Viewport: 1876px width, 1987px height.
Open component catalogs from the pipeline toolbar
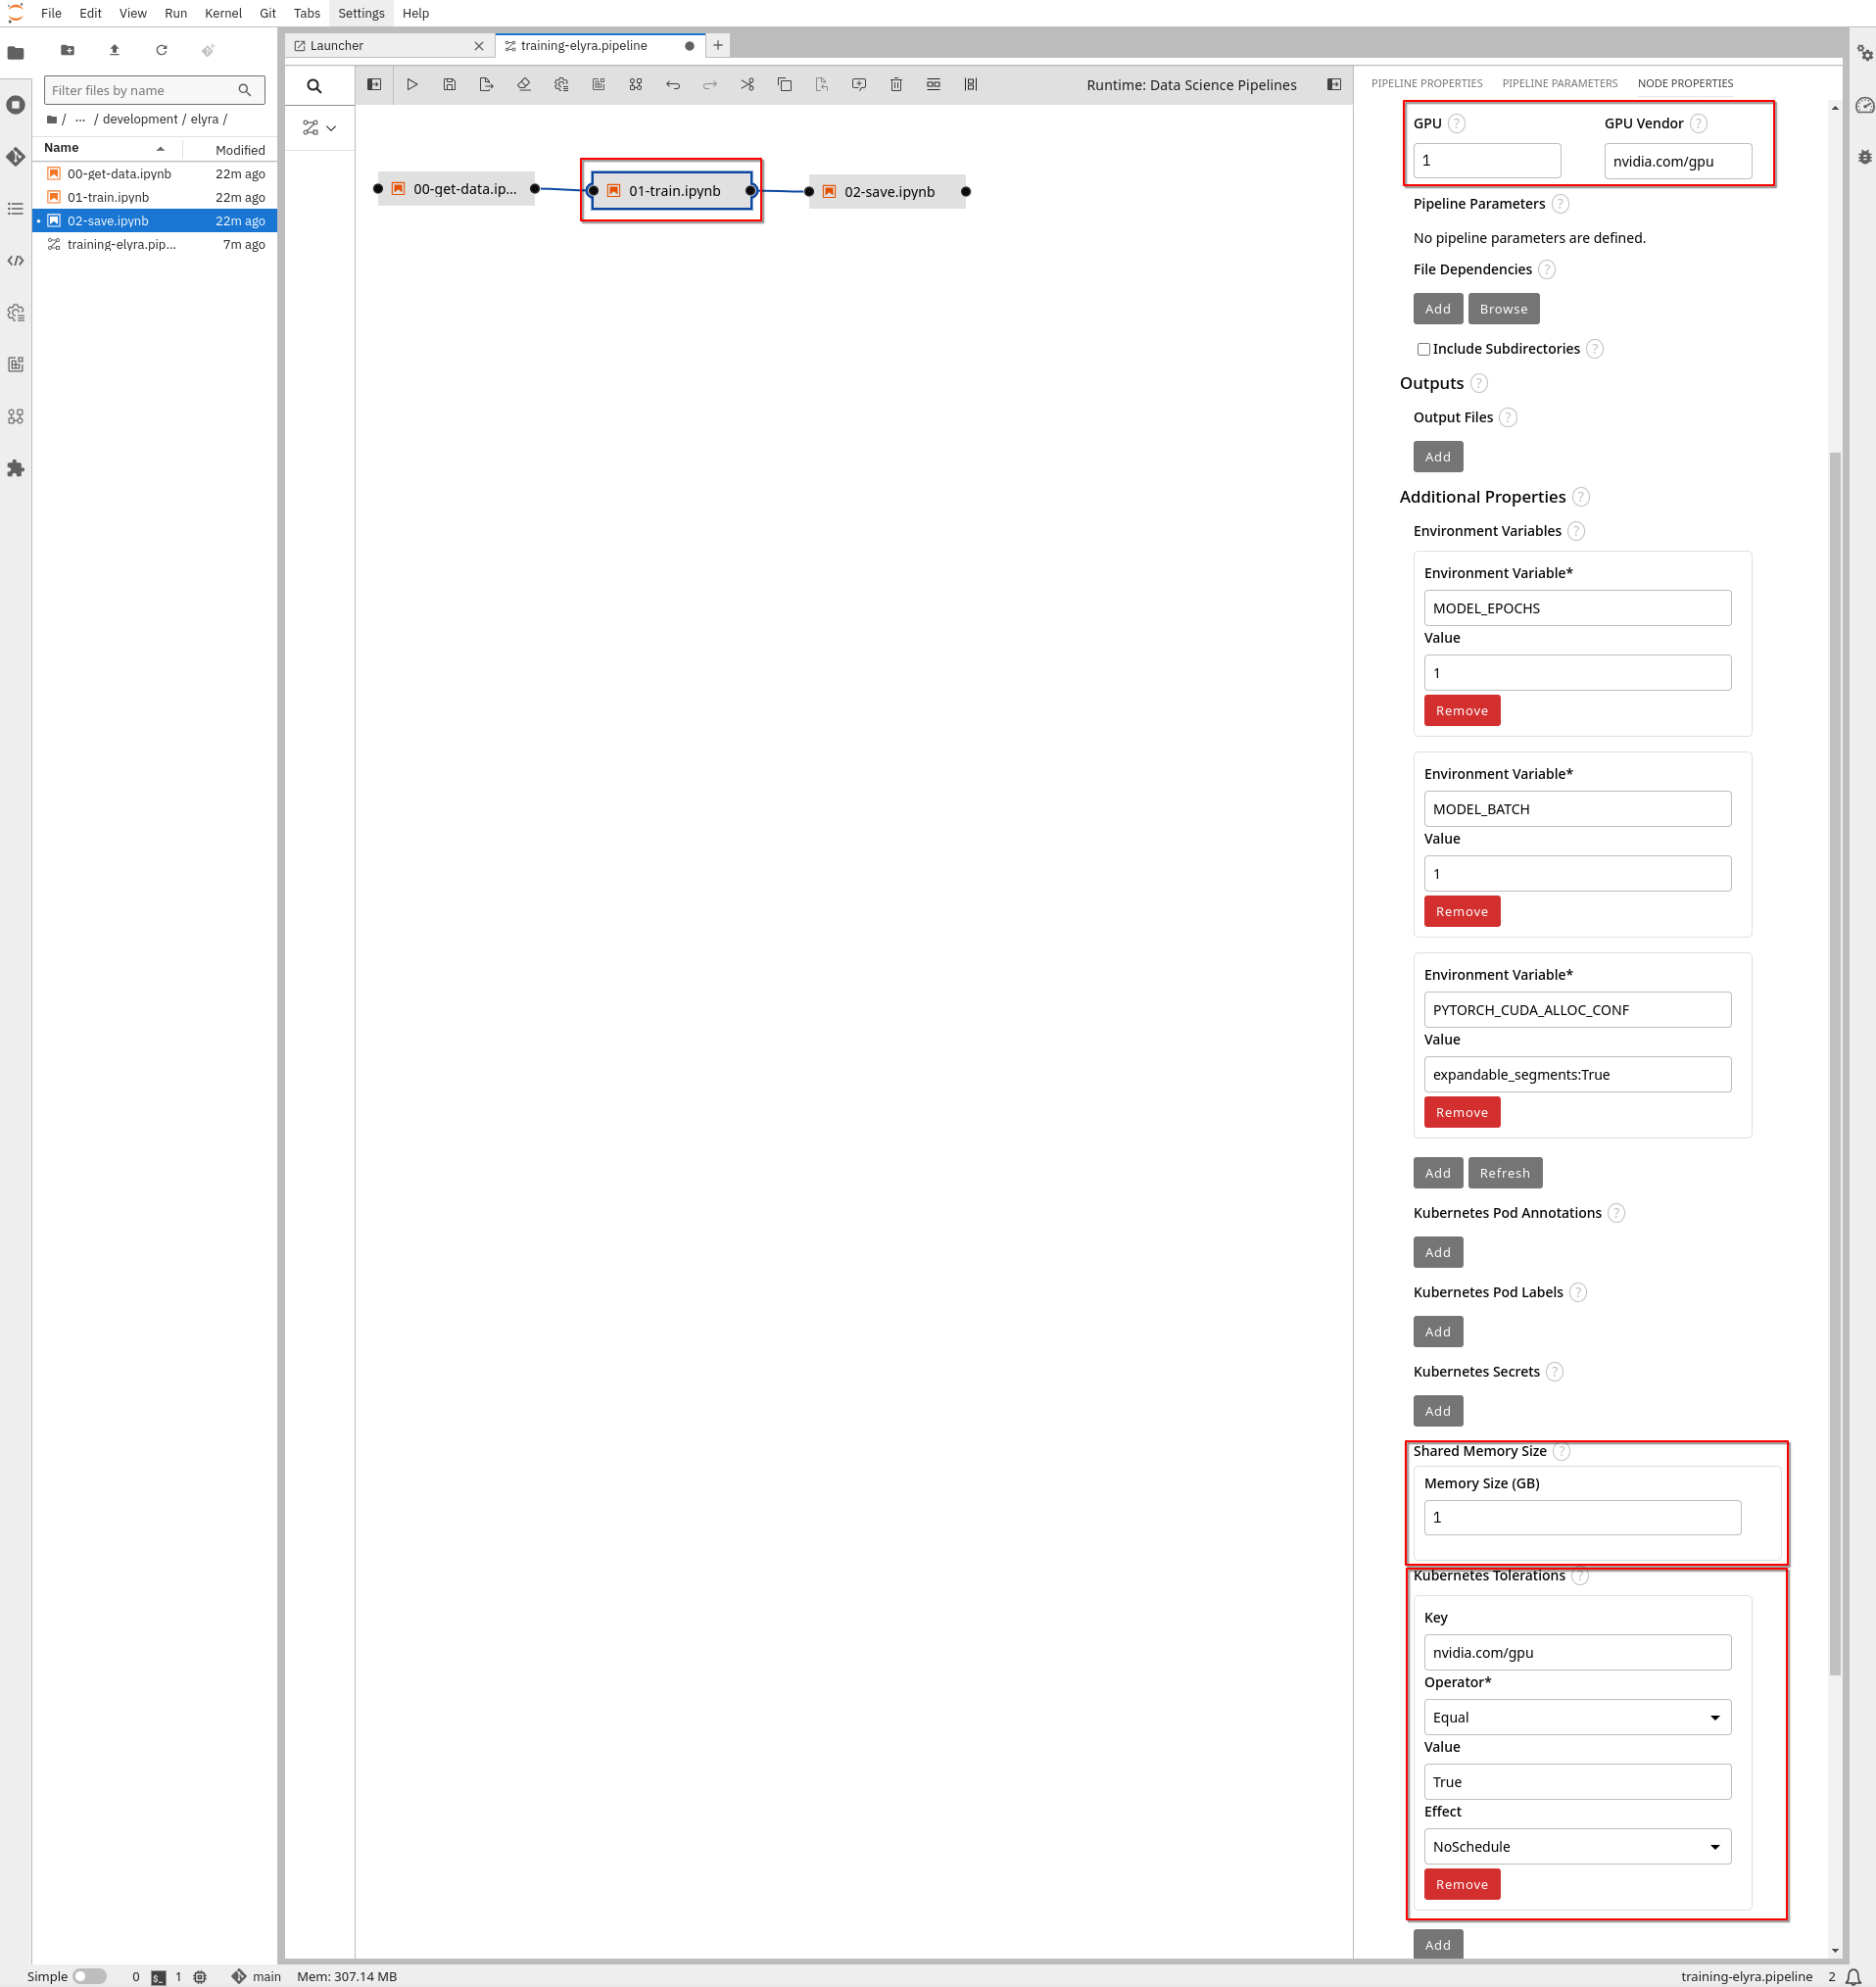(x=635, y=85)
